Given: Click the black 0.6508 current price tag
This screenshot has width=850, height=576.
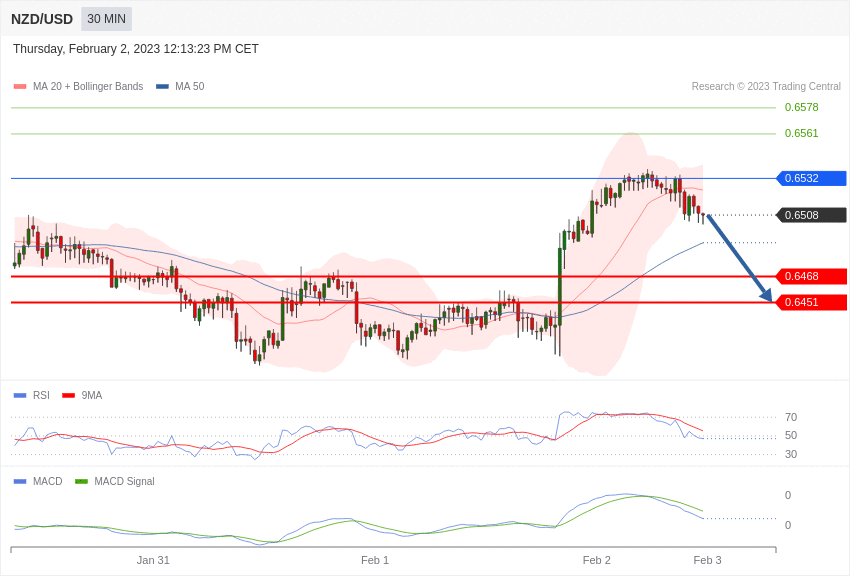Looking at the screenshot, I should tap(812, 215).
